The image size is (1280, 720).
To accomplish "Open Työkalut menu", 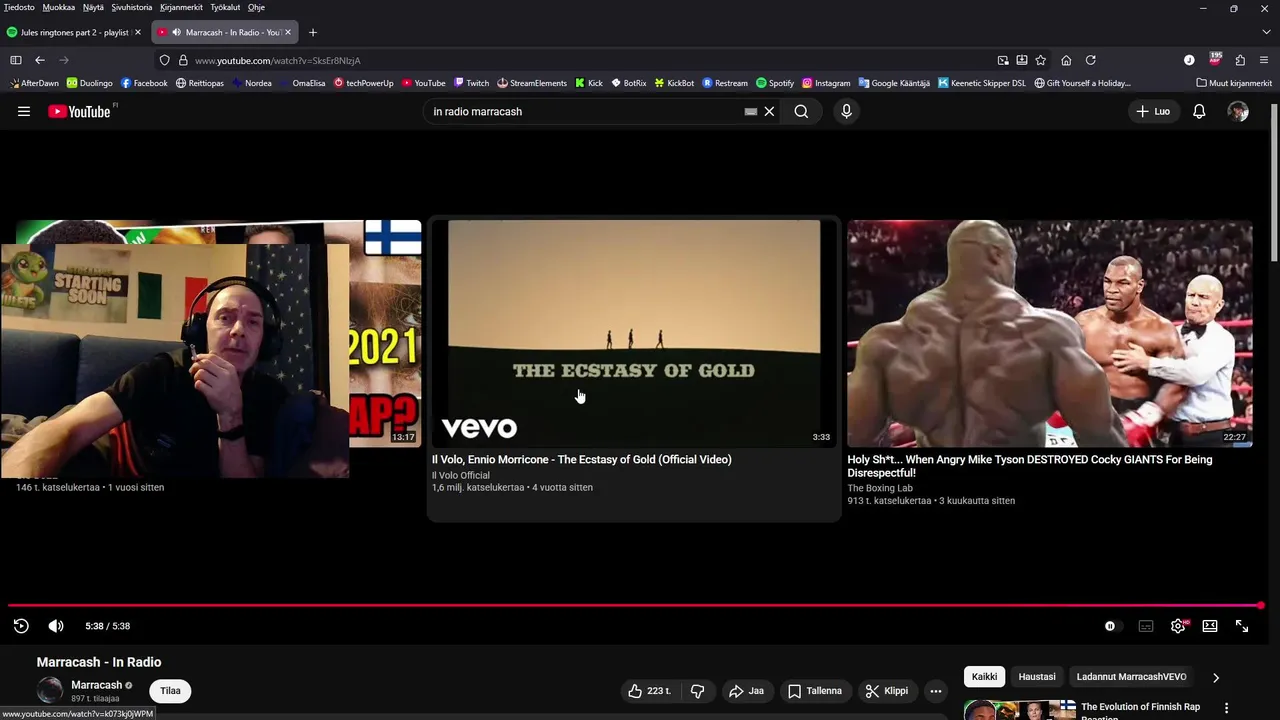I will point(225,7).
